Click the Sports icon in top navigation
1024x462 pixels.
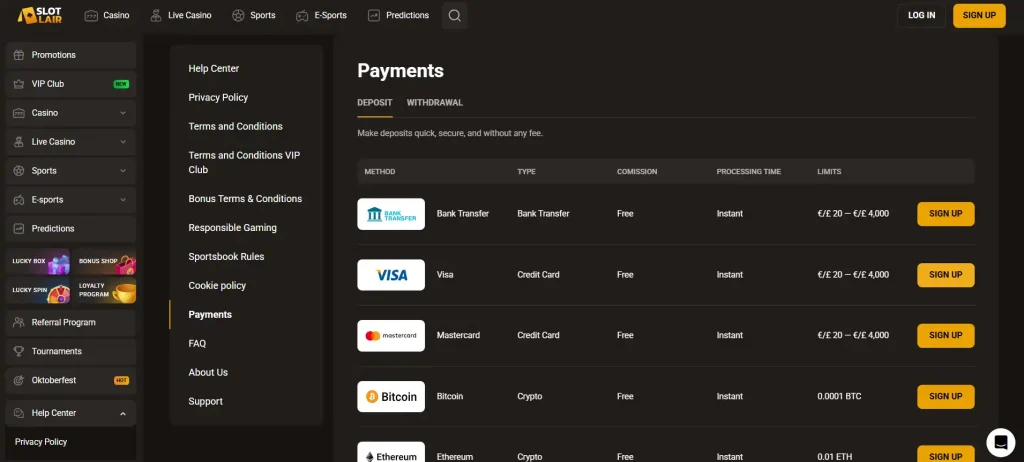tap(238, 16)
